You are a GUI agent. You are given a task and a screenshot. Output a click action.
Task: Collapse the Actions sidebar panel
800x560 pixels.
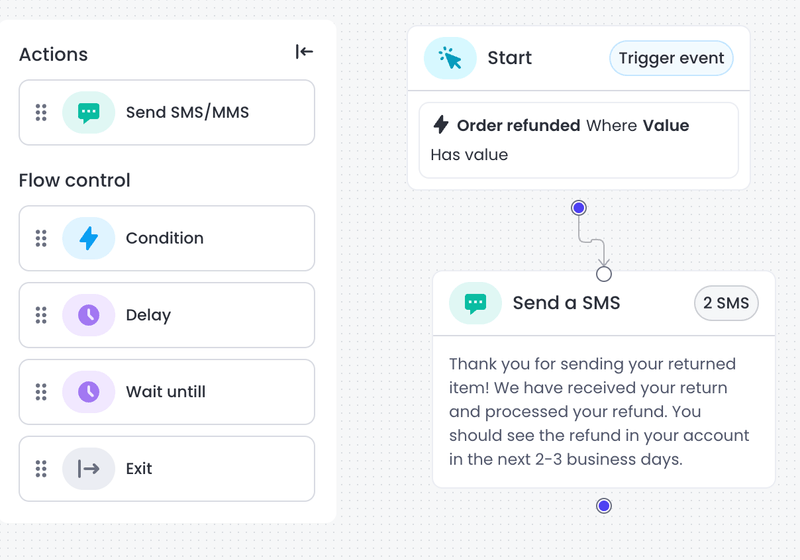coord(305,52)
